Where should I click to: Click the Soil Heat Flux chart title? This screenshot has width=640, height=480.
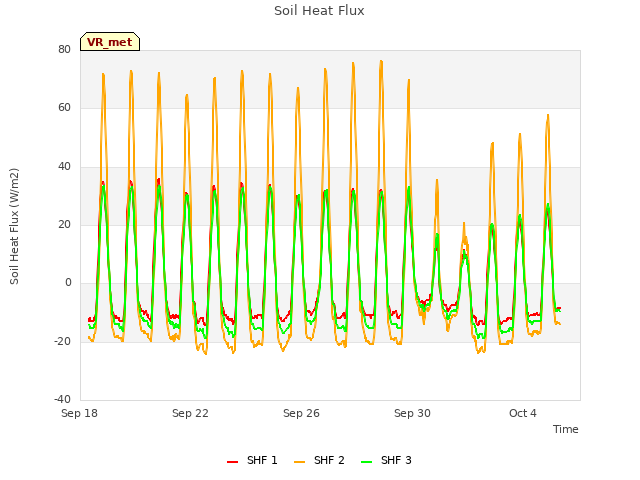pos(319,11)
